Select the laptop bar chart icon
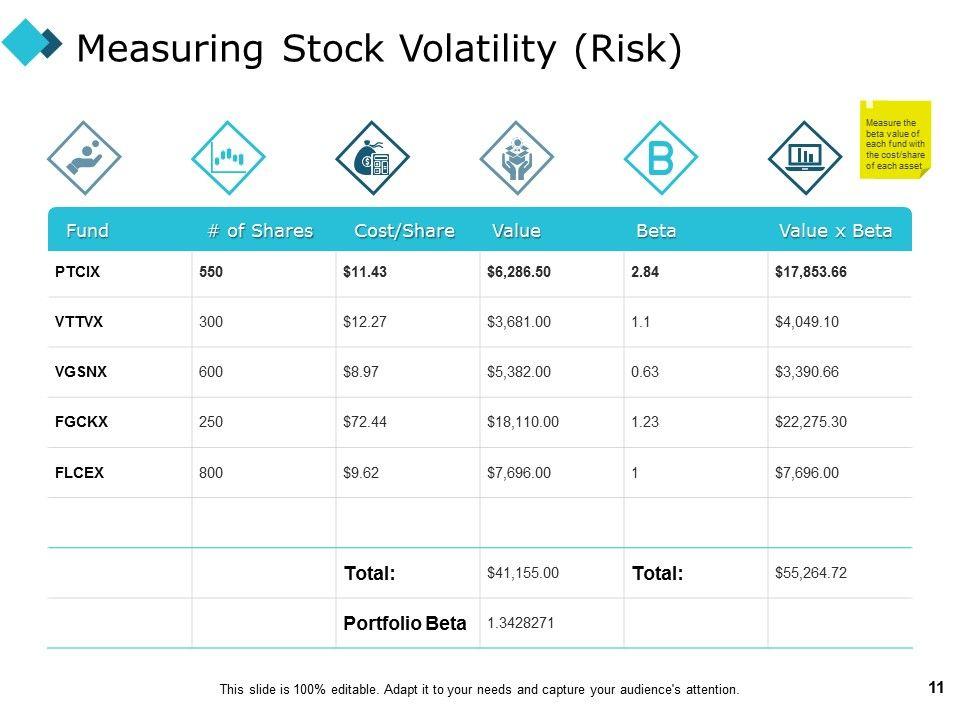Screen dimensions: 960x720 tap(804, 158)
